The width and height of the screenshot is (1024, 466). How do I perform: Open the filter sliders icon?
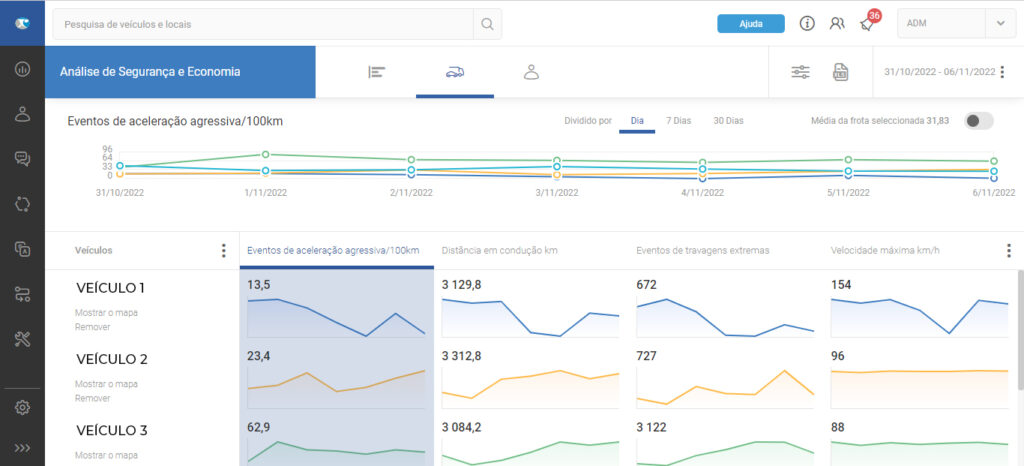(x=801, y=72)
